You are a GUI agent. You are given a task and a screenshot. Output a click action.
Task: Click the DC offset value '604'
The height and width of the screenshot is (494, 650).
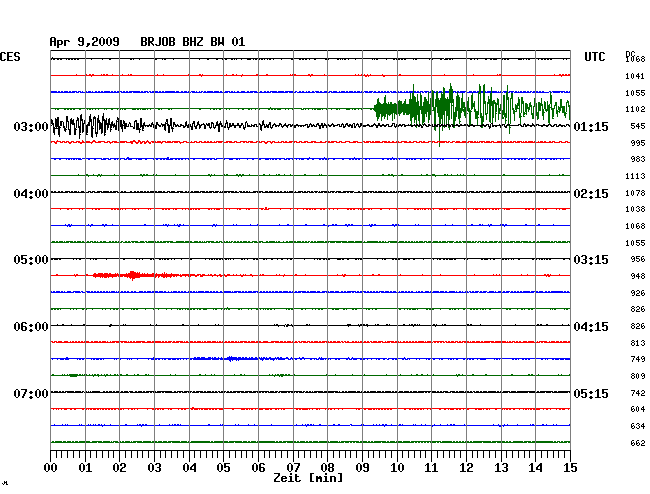click(x=638, y=409)
